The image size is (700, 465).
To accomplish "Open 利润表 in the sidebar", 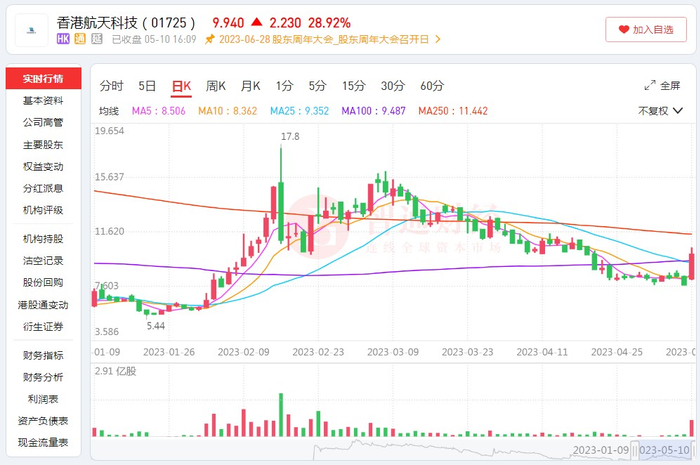I will [x=43, y=399].
